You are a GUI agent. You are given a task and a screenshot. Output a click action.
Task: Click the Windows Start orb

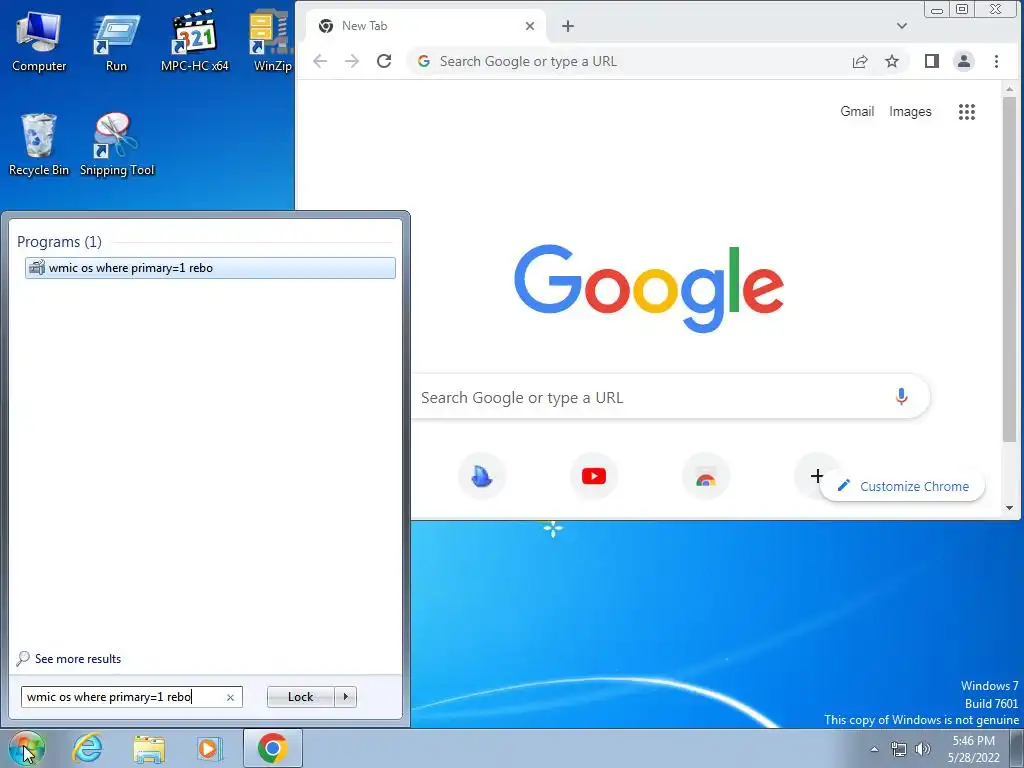click(26, 748)
